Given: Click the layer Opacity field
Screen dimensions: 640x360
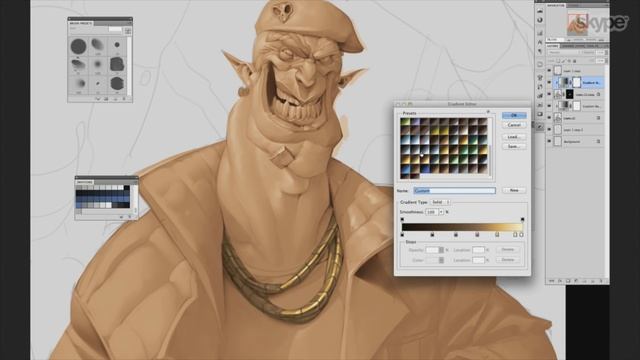Looking at the screenshot, I should coord(600,52).
